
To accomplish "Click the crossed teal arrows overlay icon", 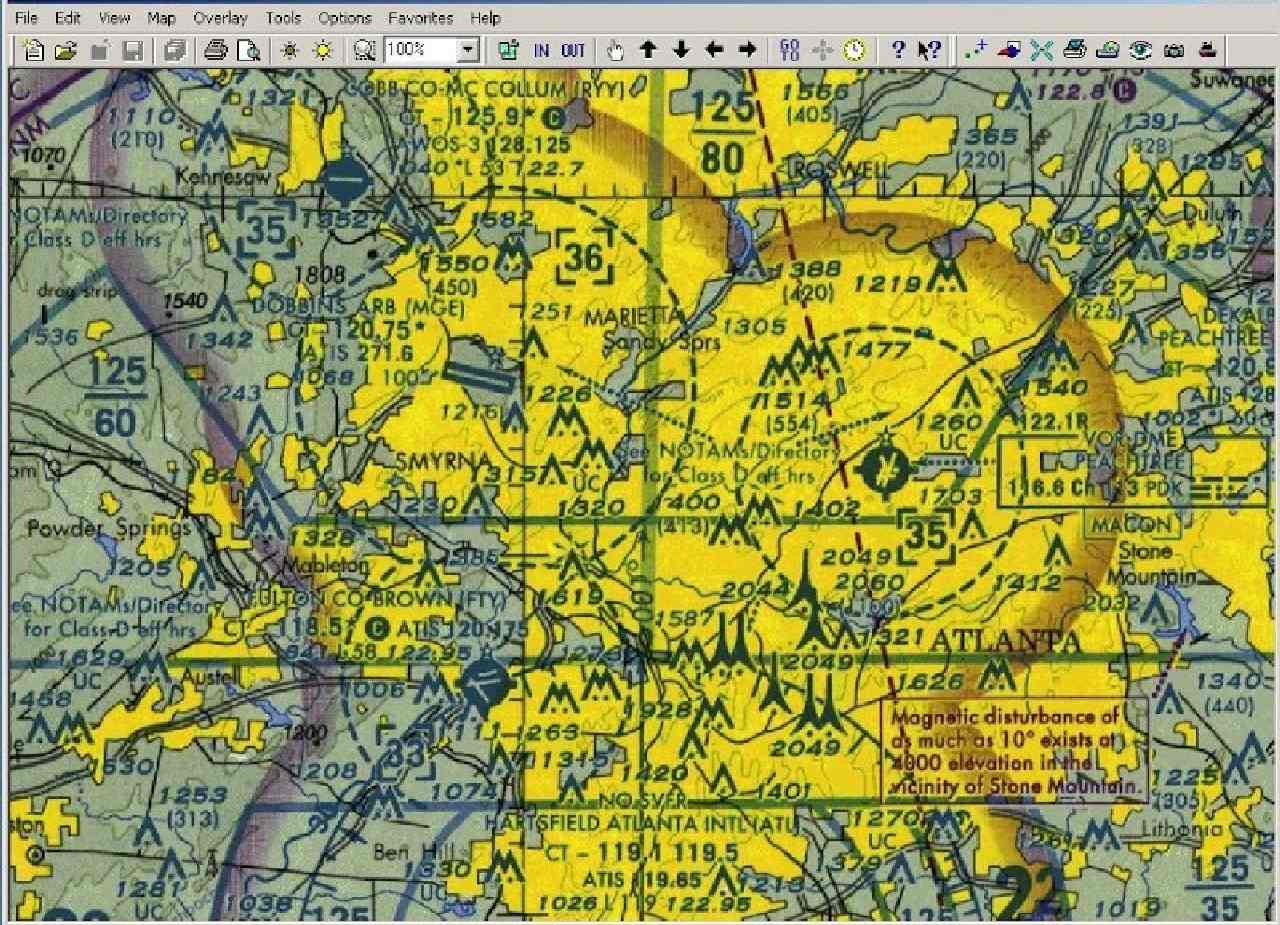I will coord(1042,50).
